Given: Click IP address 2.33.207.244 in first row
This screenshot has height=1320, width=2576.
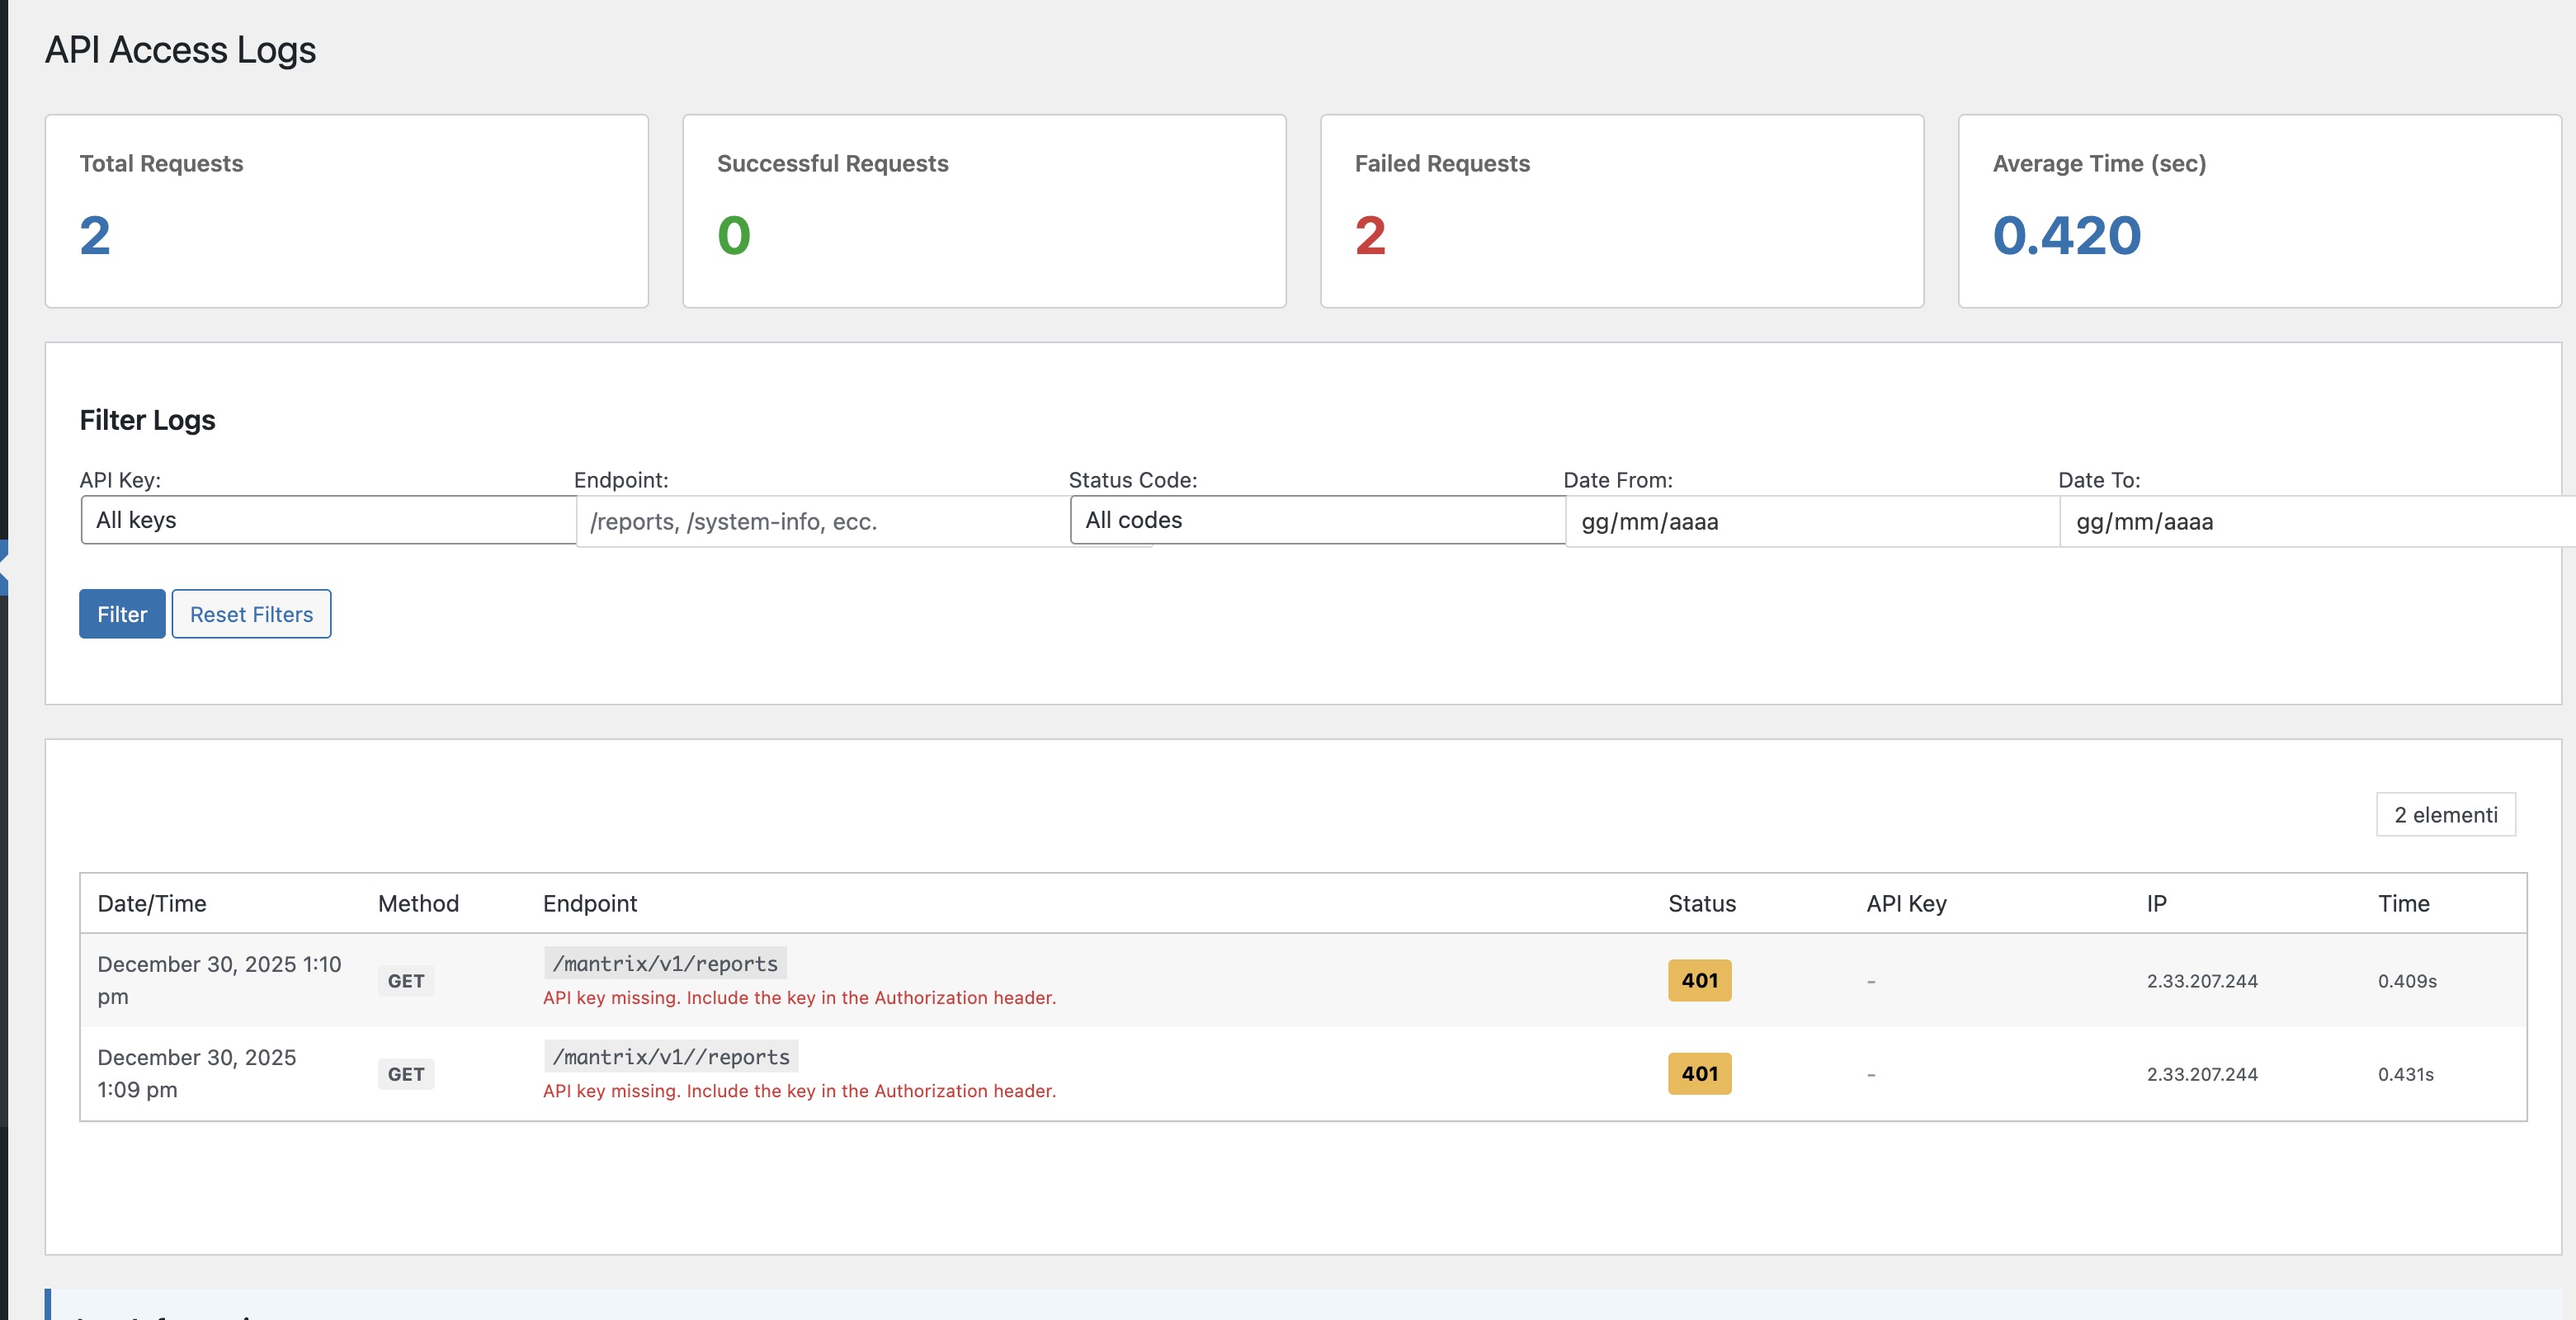Looking at the screenshot, I should pos(2202,981).
